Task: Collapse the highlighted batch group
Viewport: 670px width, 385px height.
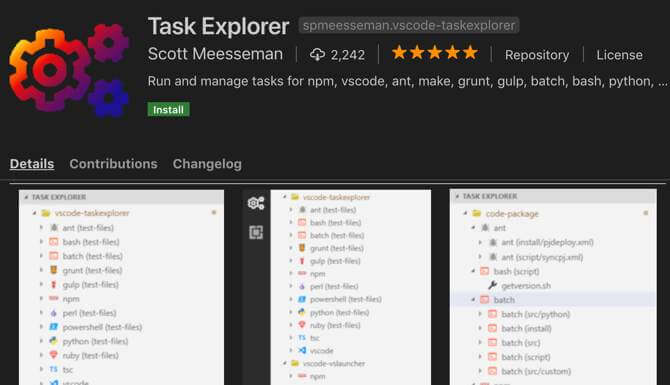Action: (x=473, y=300)
